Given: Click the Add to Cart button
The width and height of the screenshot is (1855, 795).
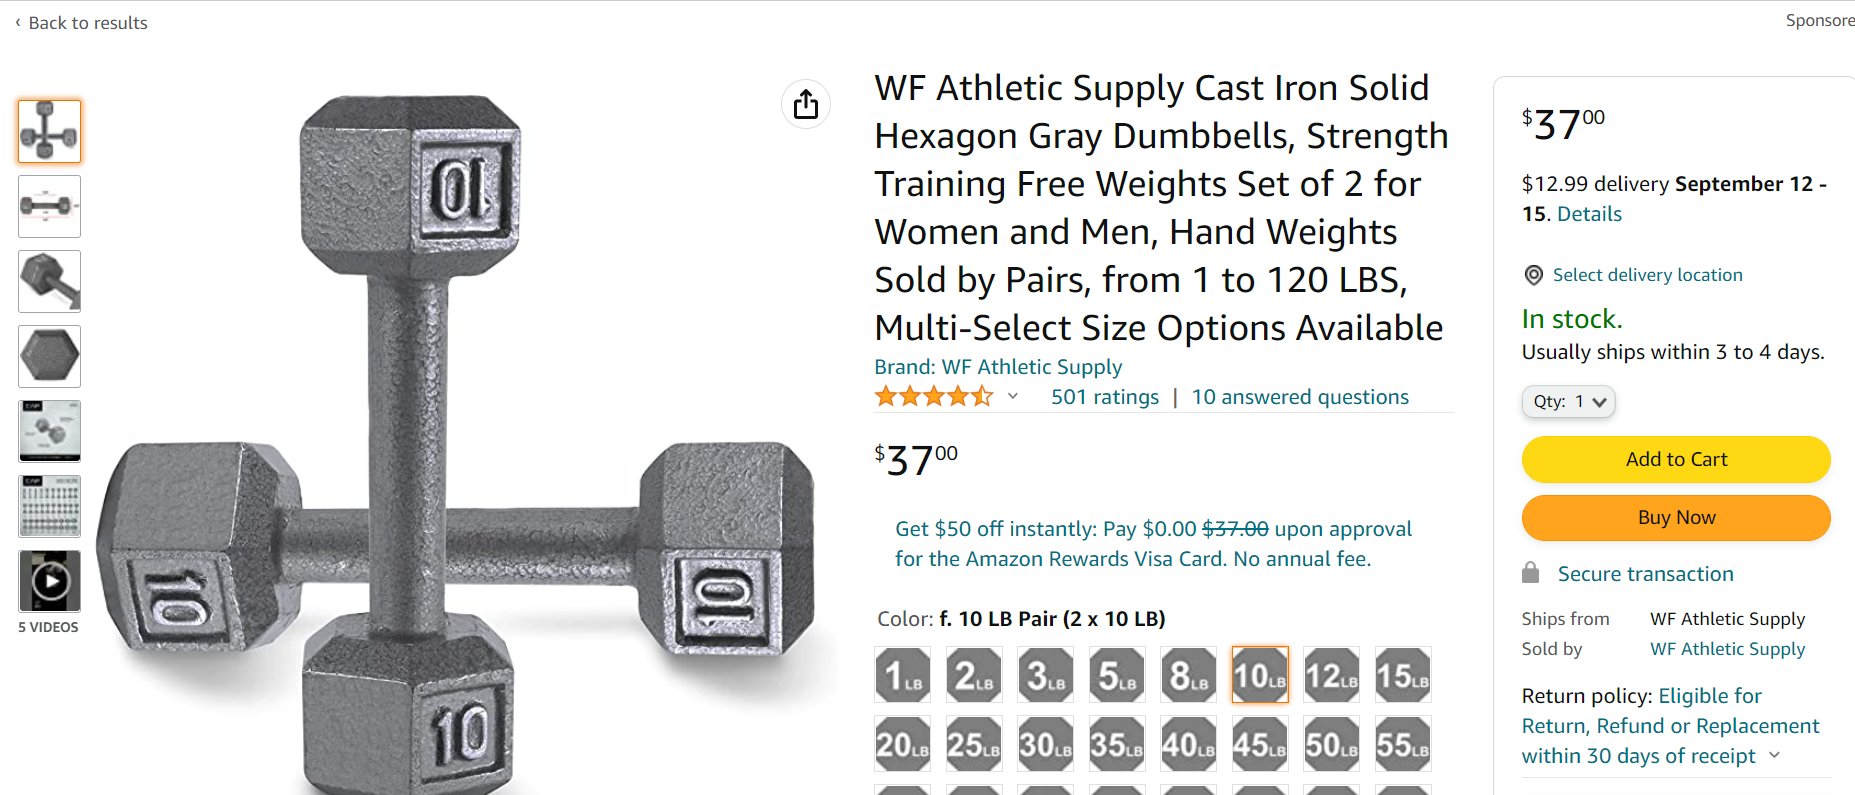Looking at the screenshot, I should click(1675, 459).
